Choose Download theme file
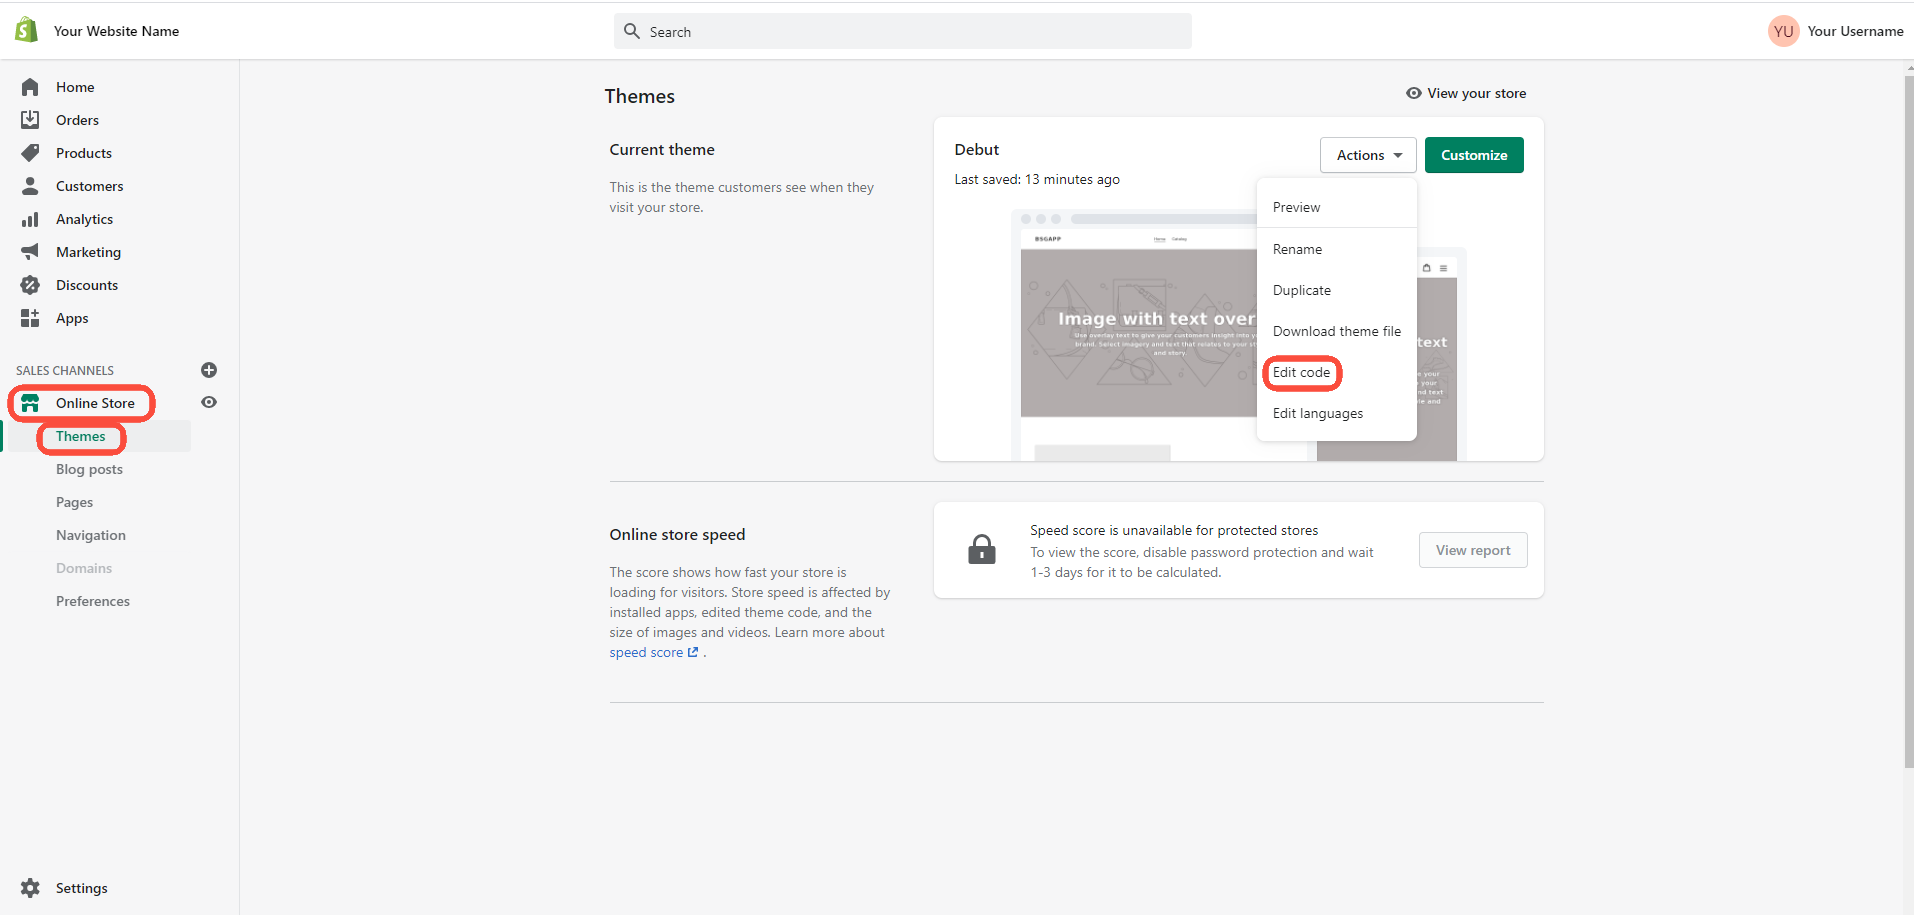 1336,331
